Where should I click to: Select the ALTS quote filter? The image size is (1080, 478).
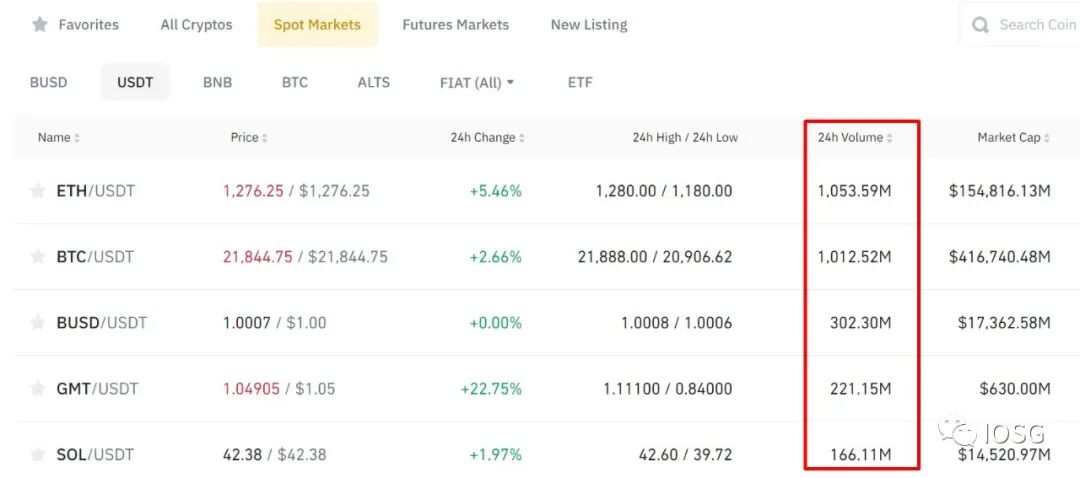coord(373,82)
